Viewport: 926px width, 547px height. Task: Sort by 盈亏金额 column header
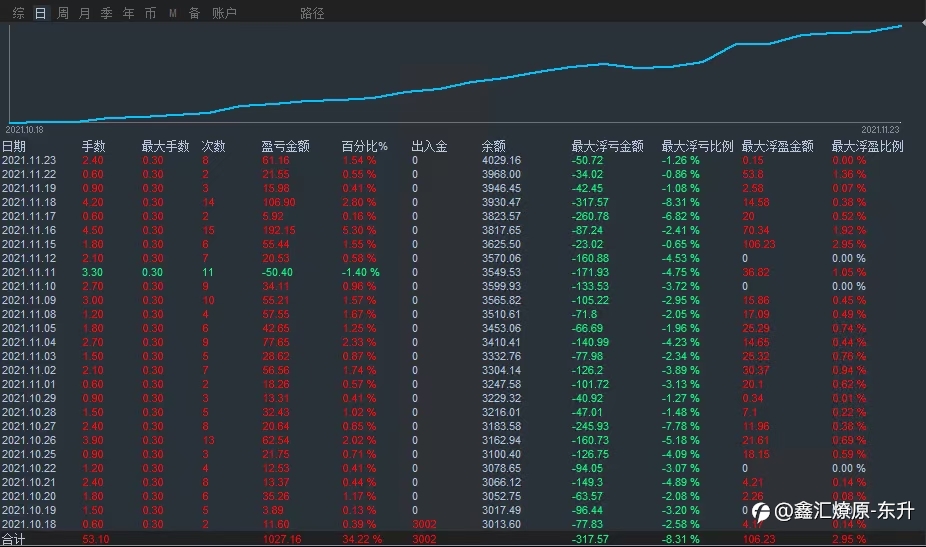[286, 146]
